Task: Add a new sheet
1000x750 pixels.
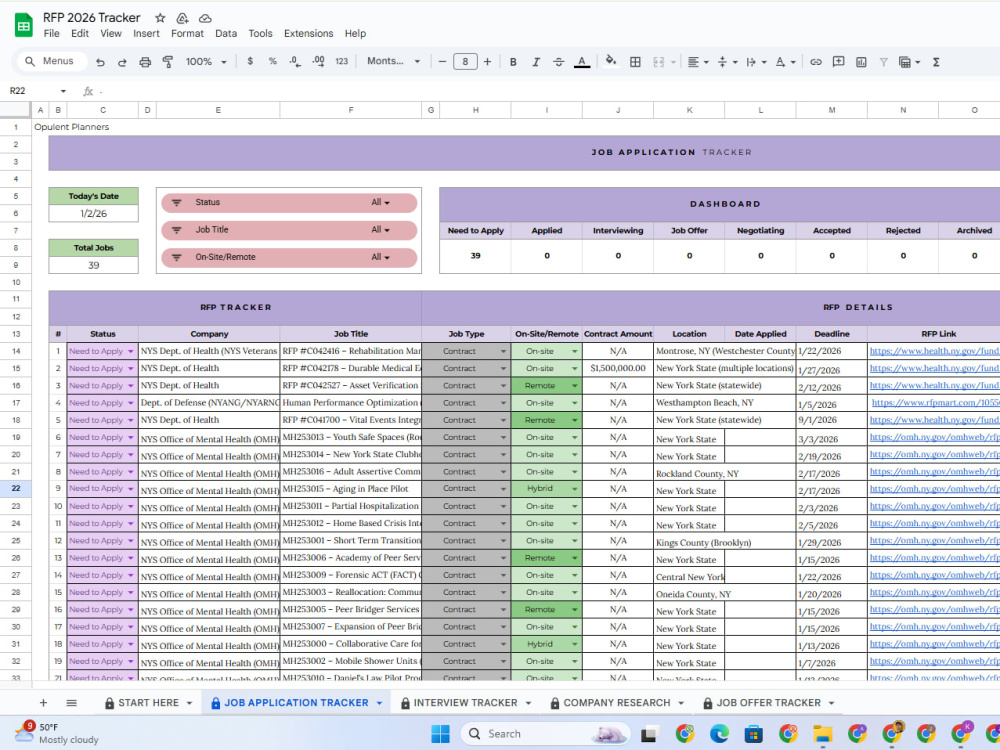Action: pyautogui.click(x=43, y=703)
